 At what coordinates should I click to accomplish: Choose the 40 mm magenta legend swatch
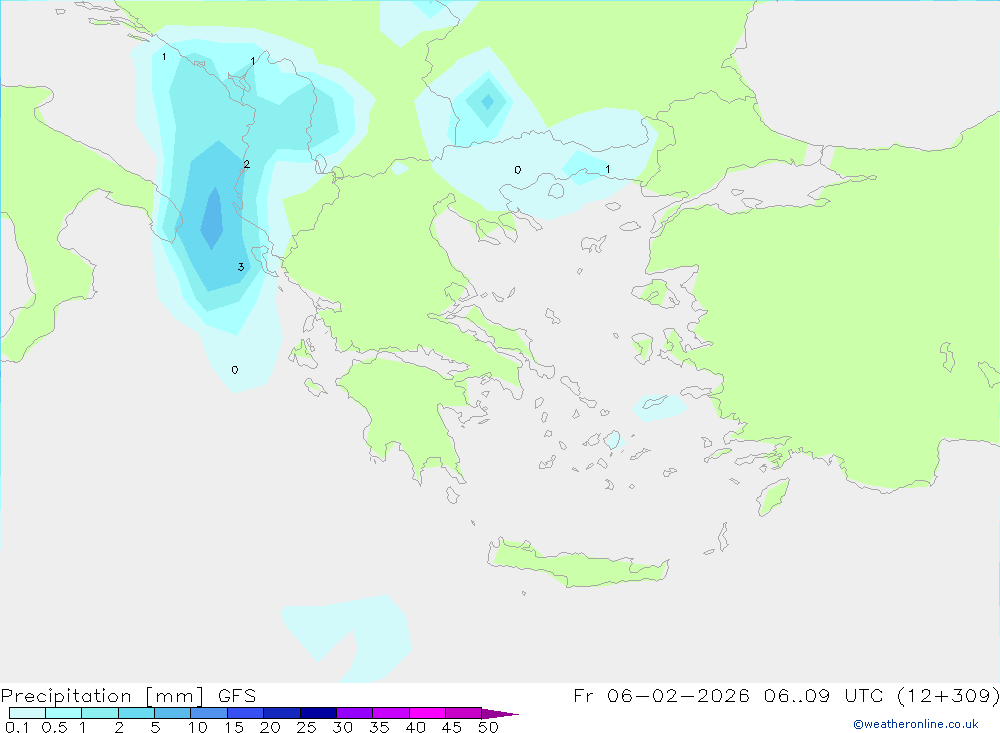[427, 713]
